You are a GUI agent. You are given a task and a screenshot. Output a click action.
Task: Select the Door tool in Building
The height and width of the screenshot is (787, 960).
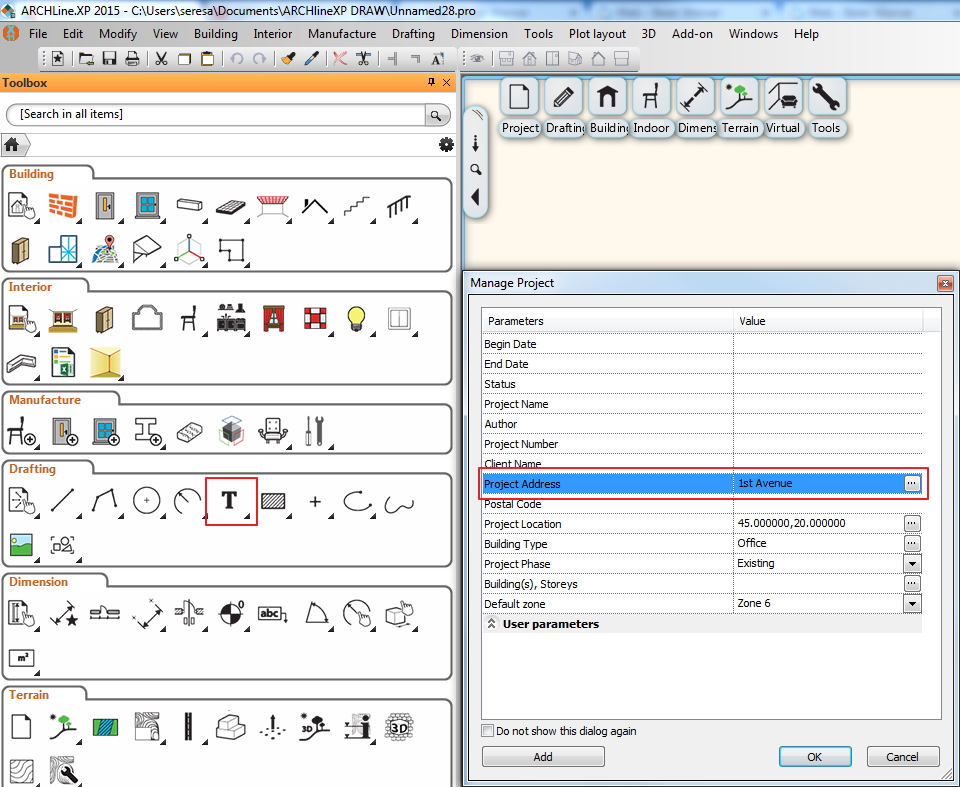point(105,206)
